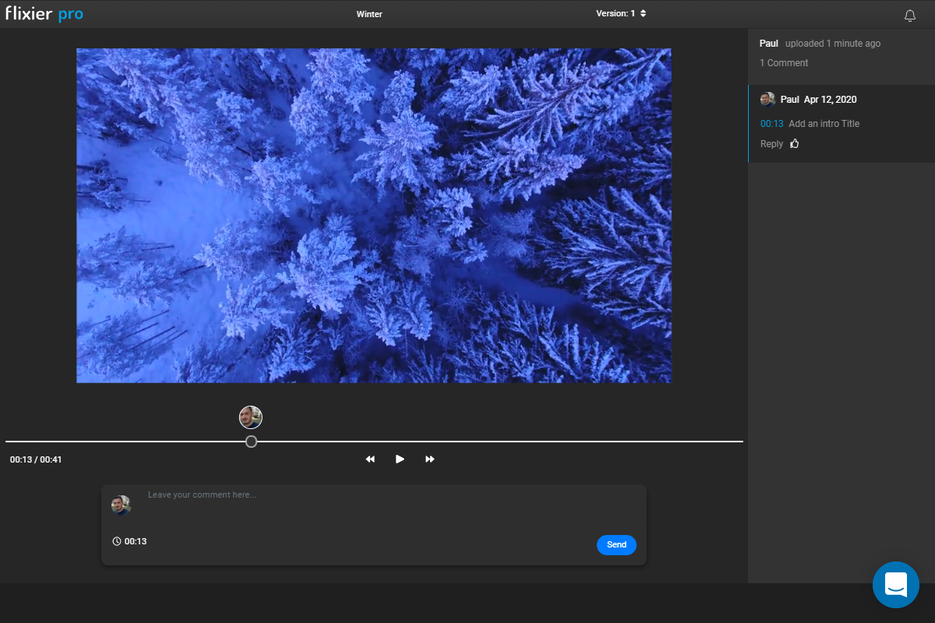Toggle the comment marker avatar on the timeline
This screenshot has width=935, height=623.
(250, 417)
